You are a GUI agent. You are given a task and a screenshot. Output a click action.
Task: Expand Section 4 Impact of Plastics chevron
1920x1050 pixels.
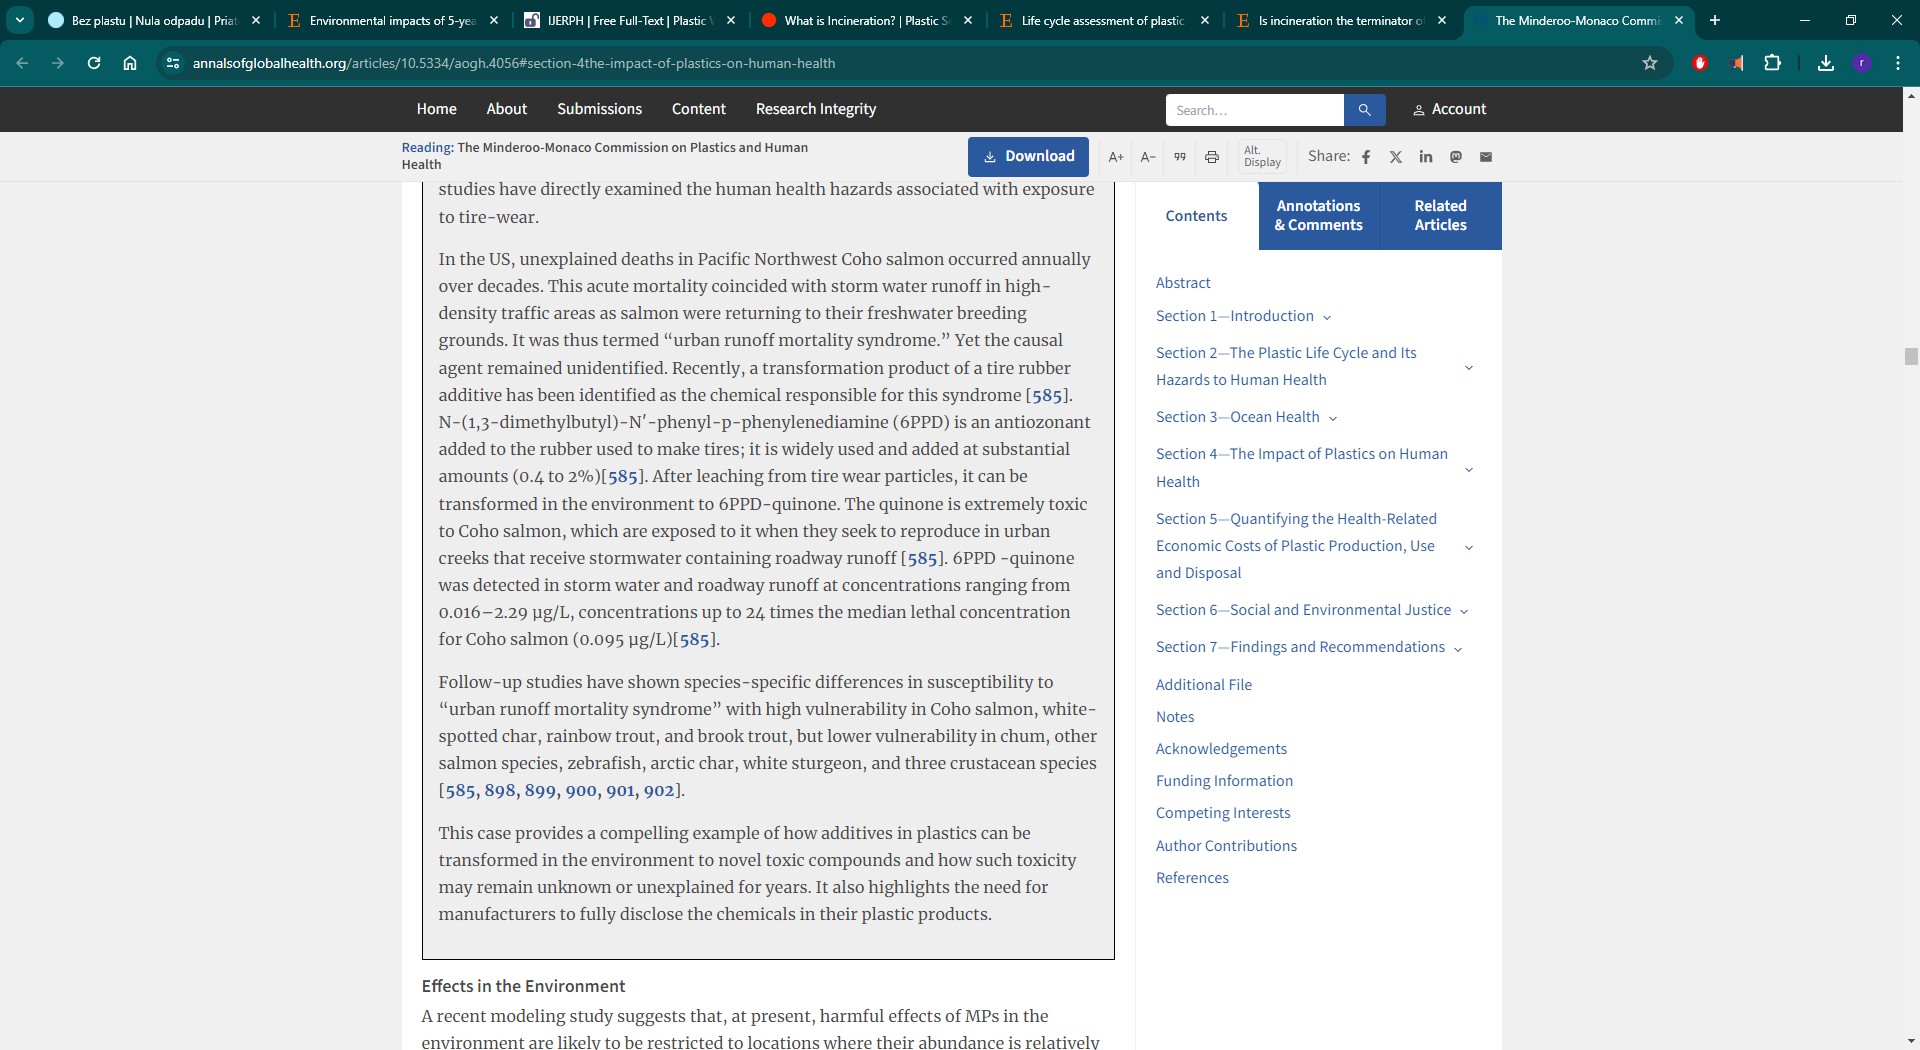(x=1469, y=469)
